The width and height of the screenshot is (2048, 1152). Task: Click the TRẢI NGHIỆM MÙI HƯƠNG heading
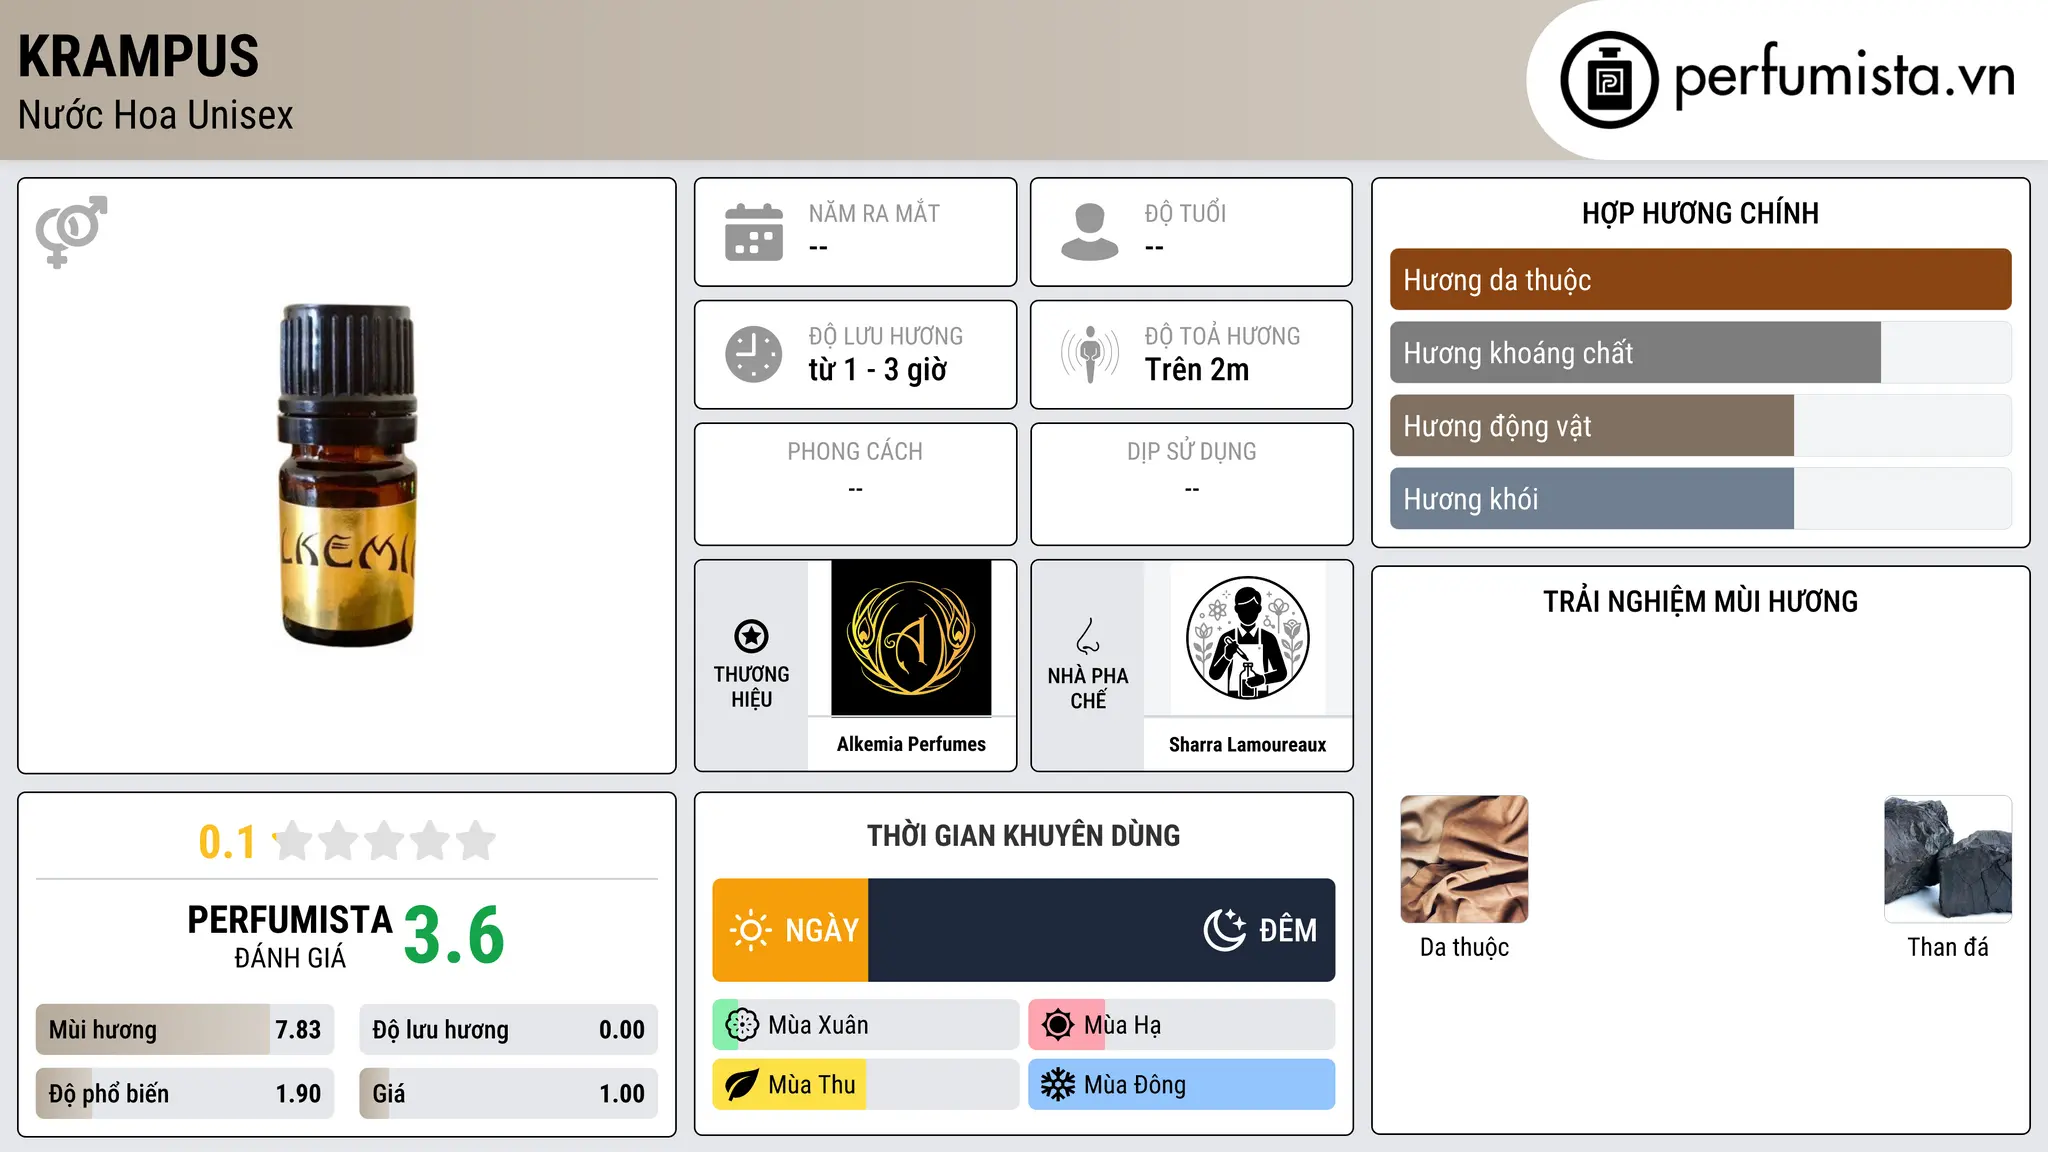coord(1700,602)
